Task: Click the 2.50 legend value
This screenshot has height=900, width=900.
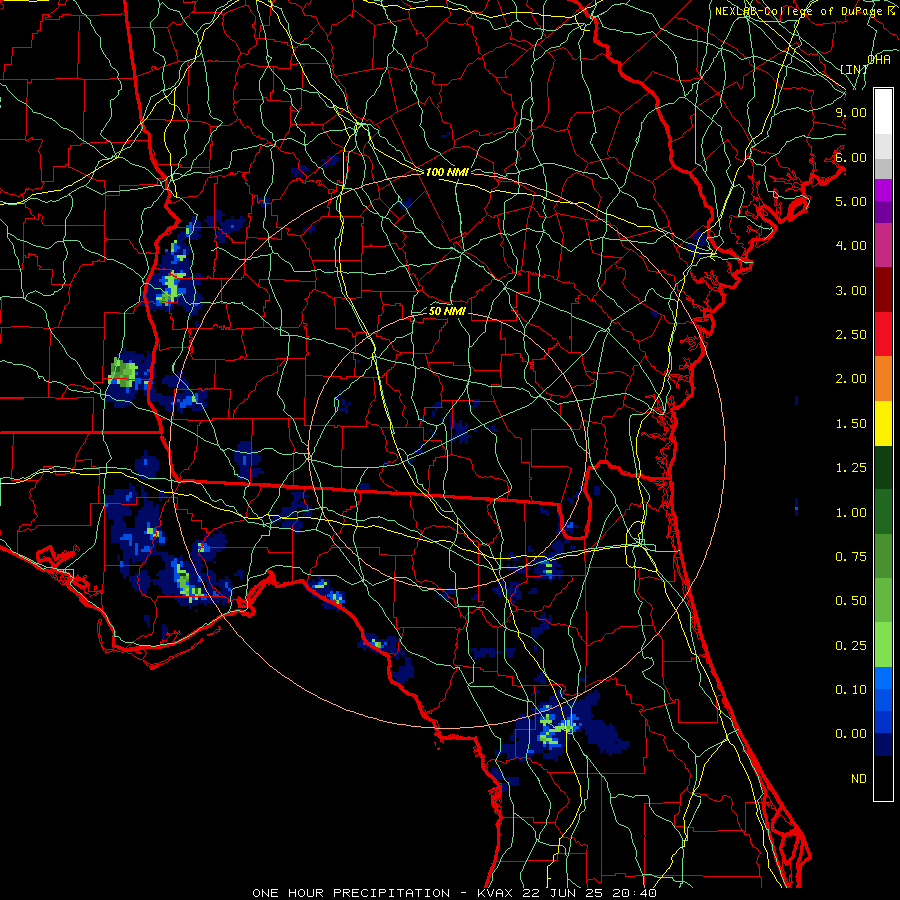Action: 851,335
